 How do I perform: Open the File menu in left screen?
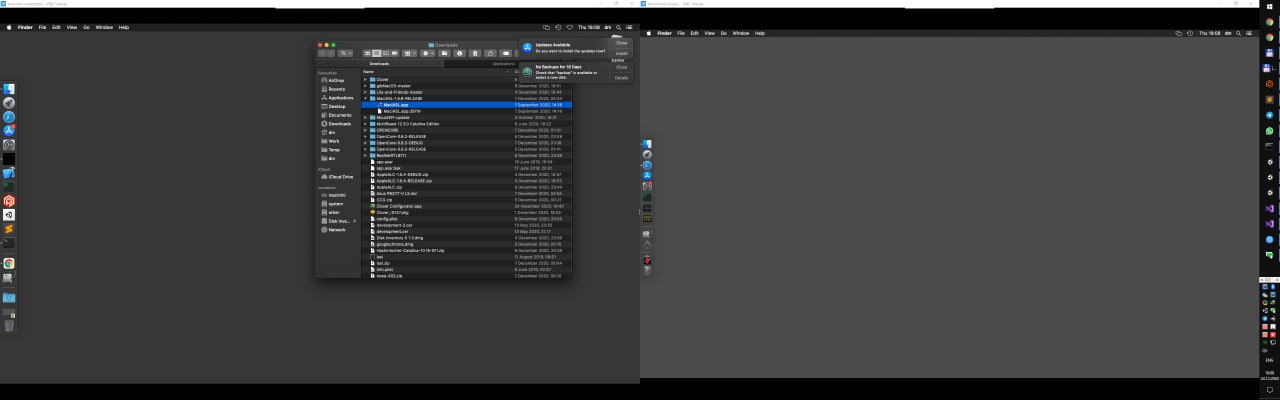(43, 27)
